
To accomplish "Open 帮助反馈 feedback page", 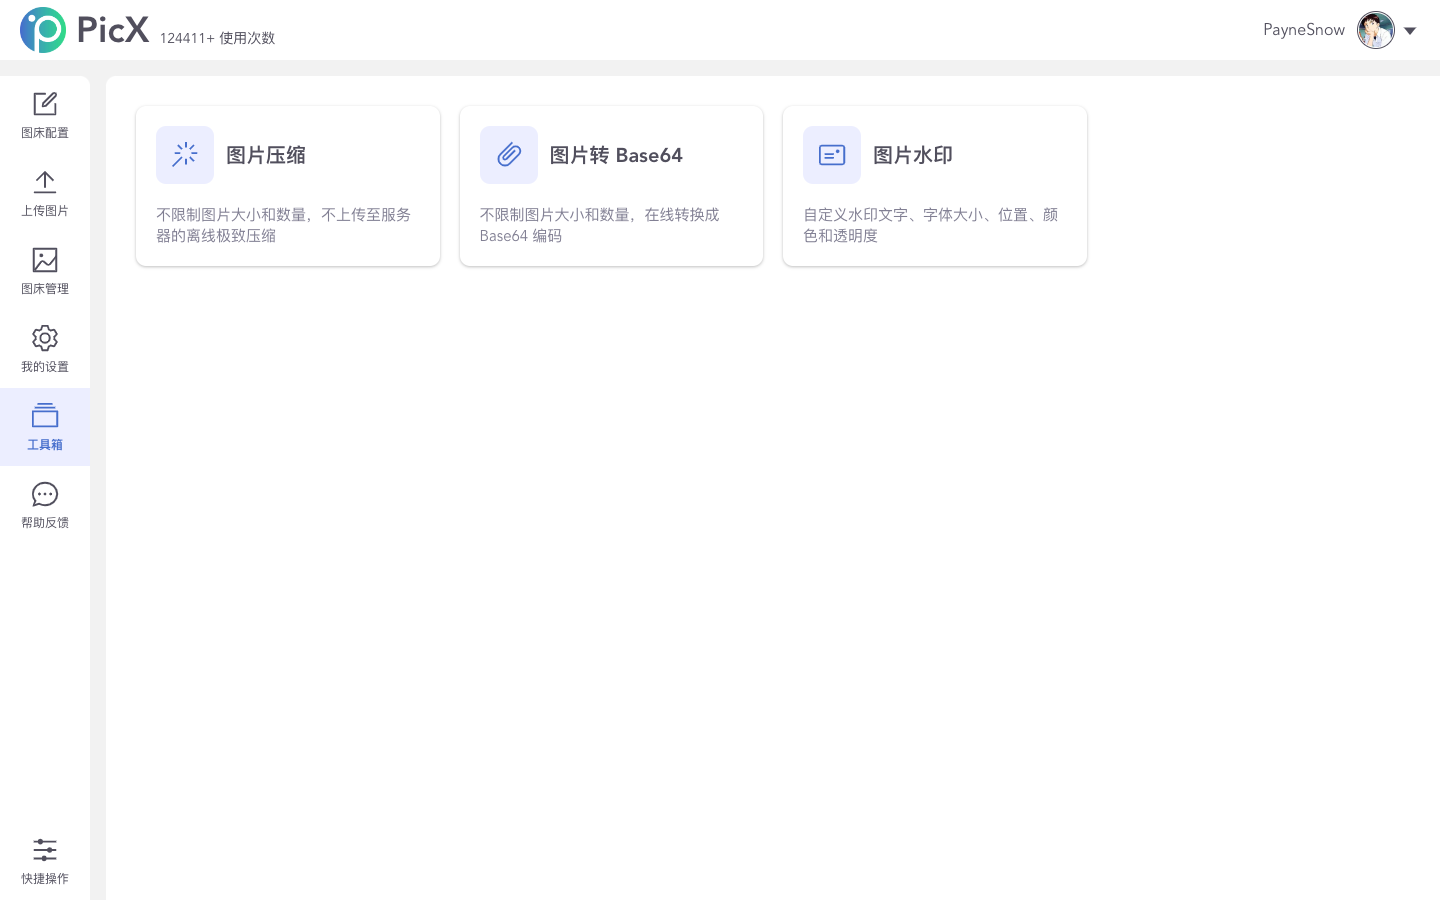I will click(45, 503).
